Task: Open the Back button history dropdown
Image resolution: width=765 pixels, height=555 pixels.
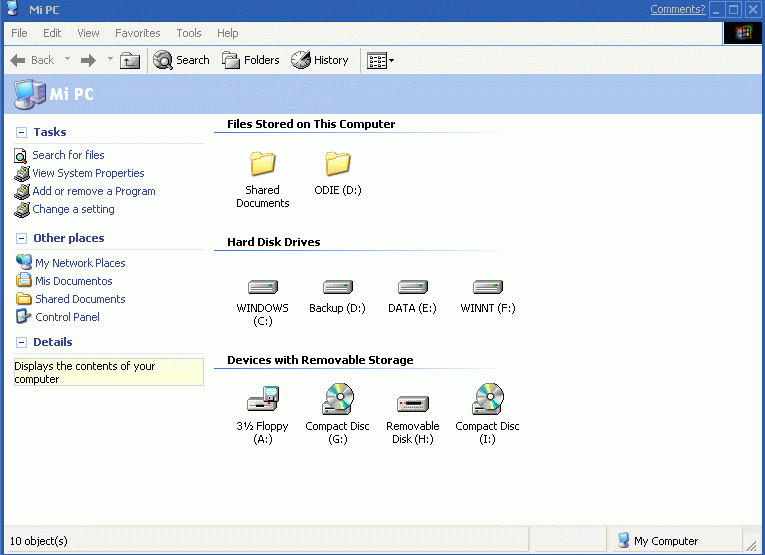Action: point(67,59)
